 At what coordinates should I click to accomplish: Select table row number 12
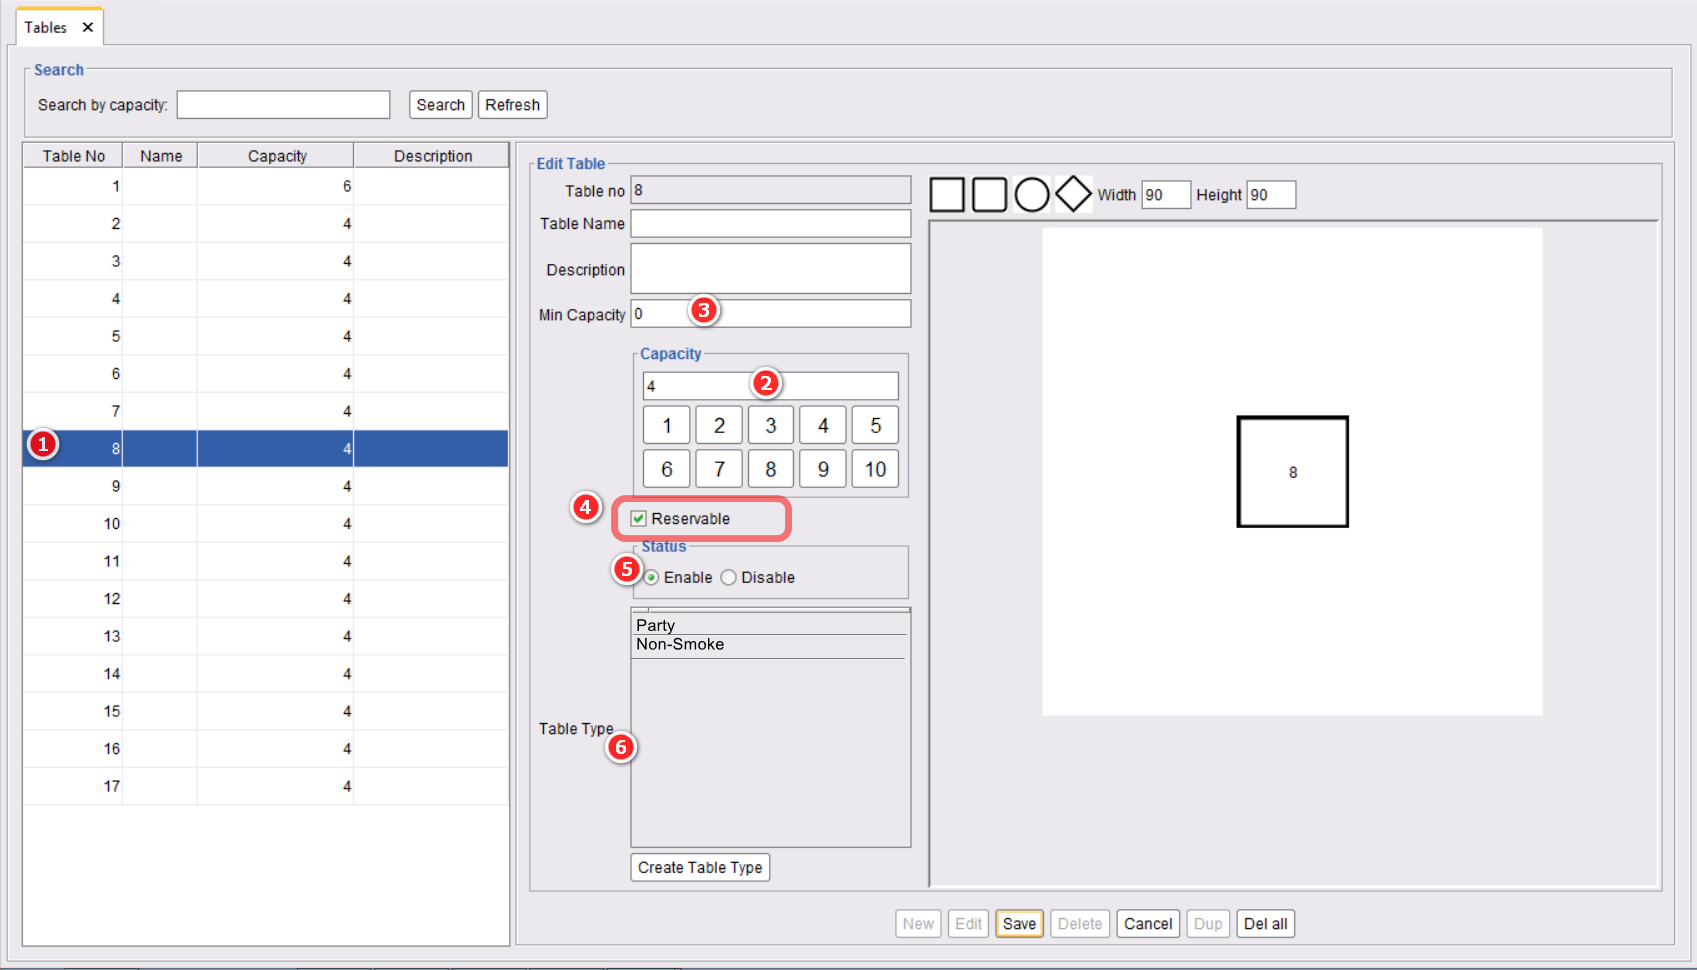266,599
